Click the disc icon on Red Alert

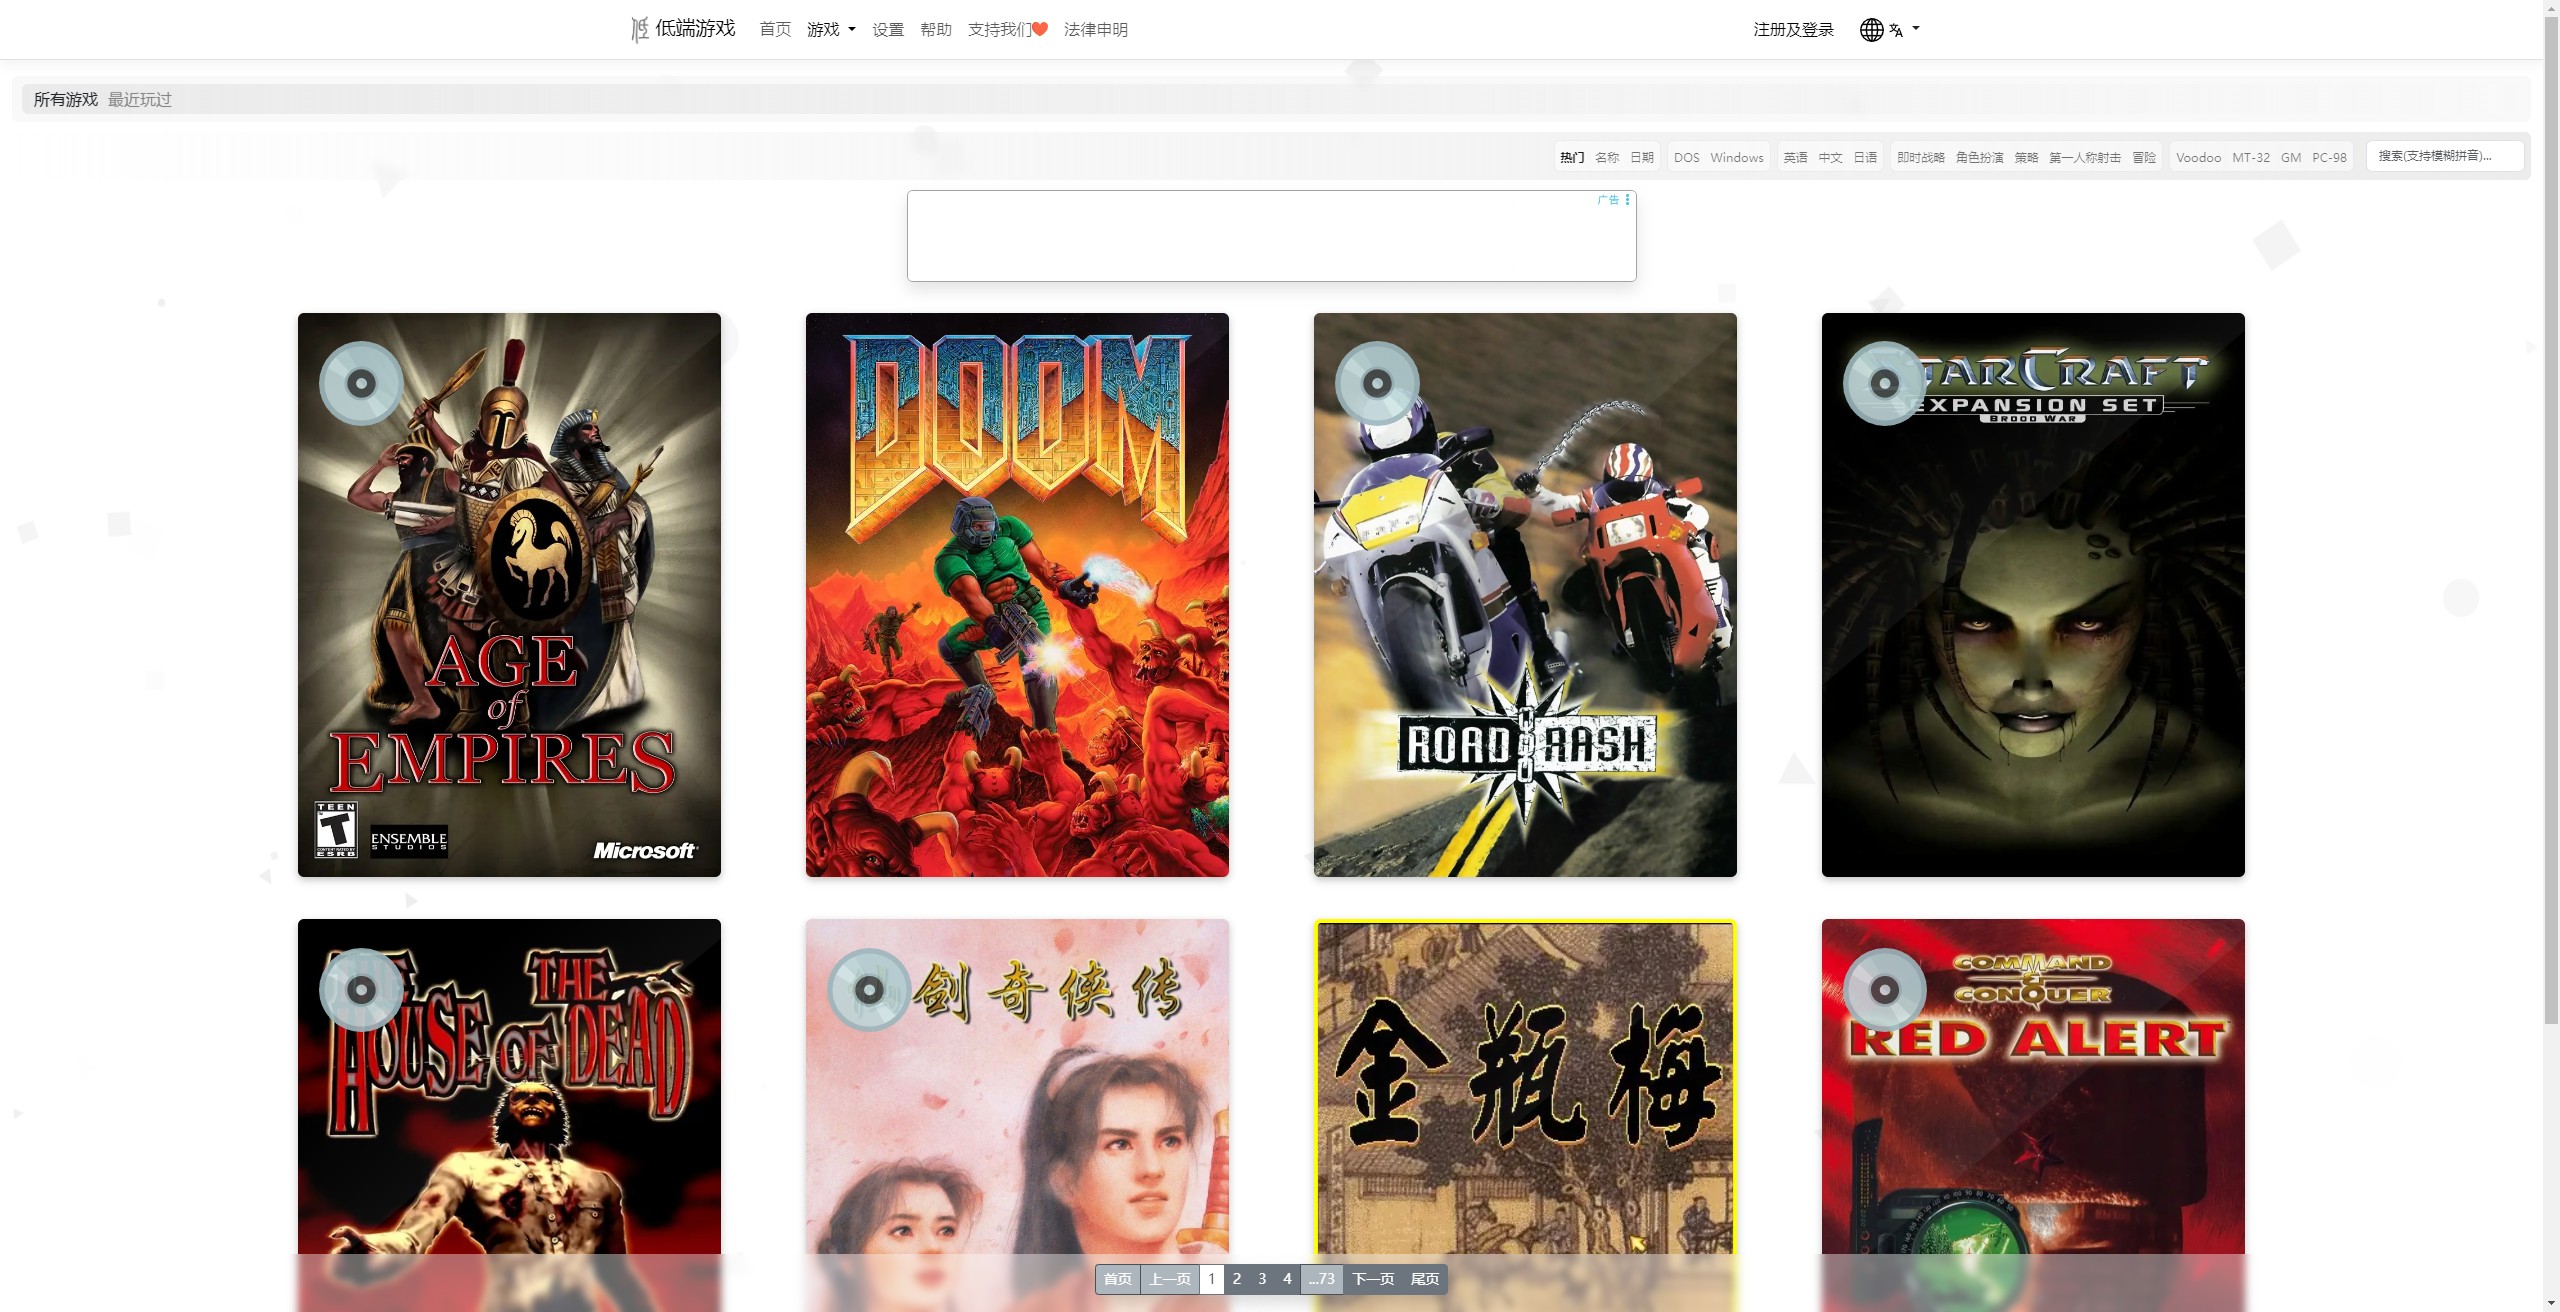click(x=1885, y=989)
